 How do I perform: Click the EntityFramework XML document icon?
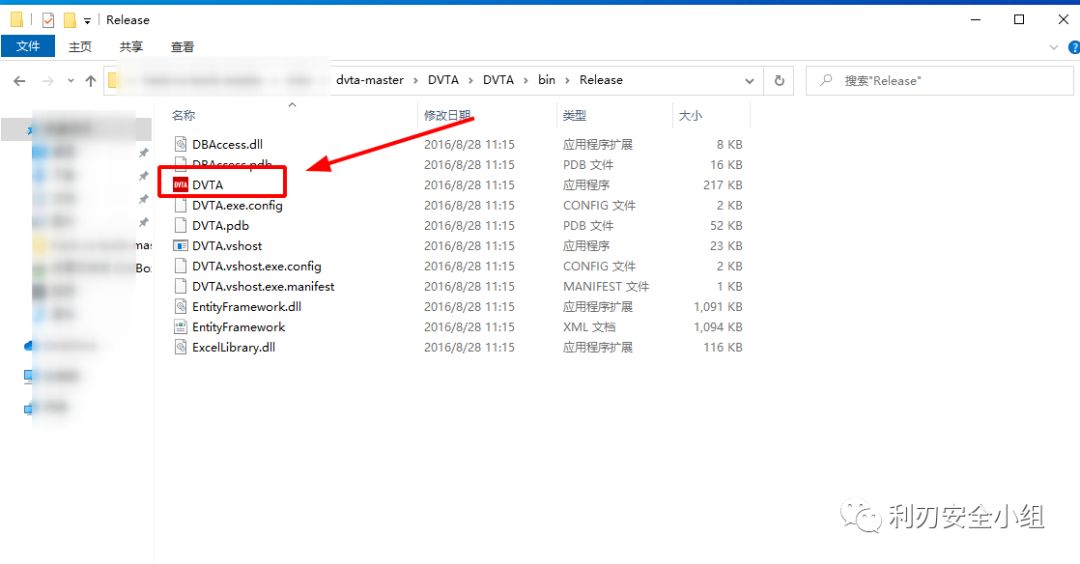point(180,327)
